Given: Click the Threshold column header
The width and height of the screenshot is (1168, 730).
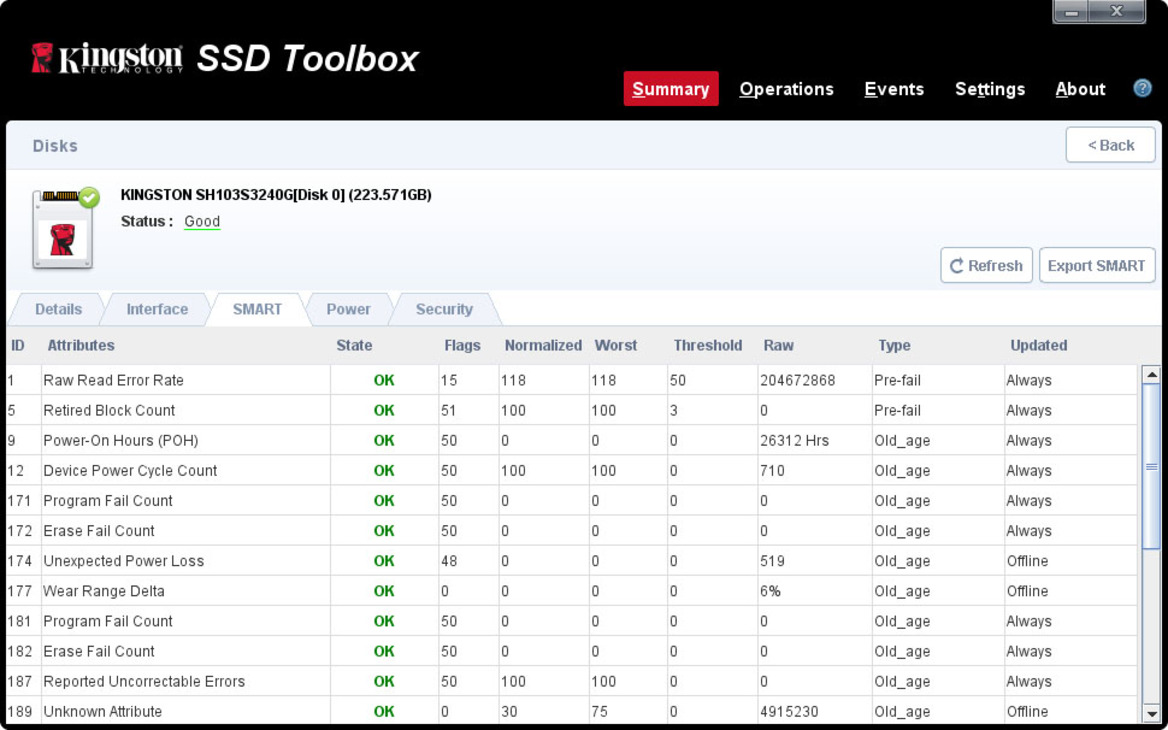Looking at the screenshot, I should click(708, 345).
